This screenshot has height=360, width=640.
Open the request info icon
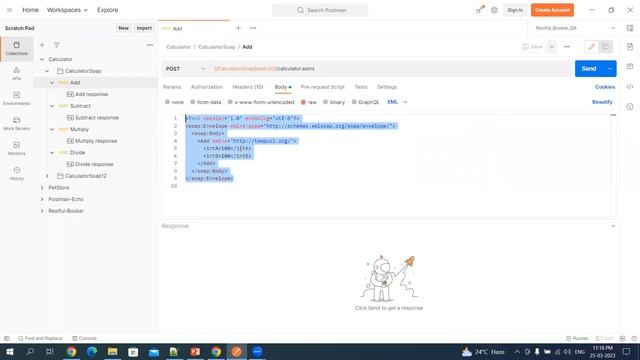click(630, 107)
